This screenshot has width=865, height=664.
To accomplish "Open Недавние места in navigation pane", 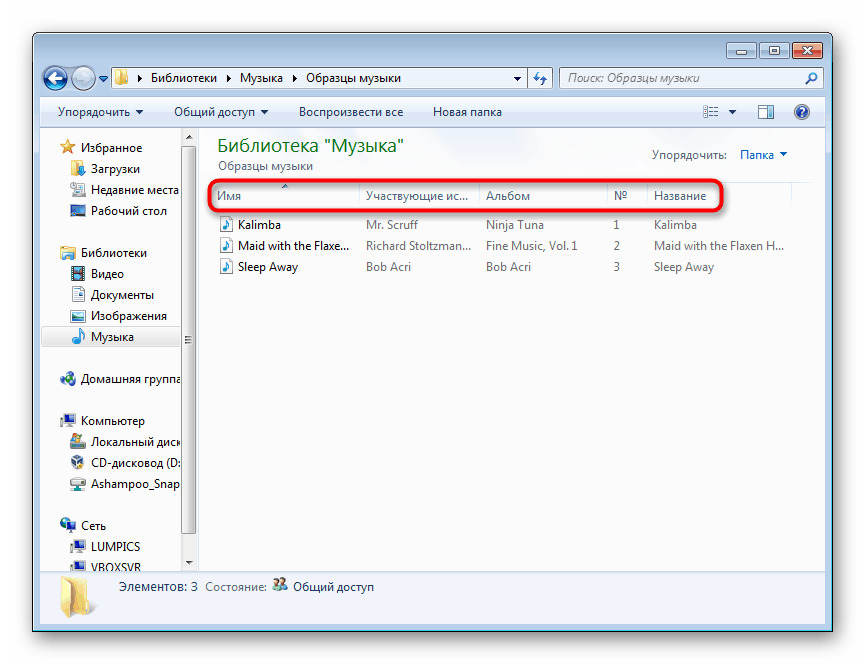I will tap(135, 190).
